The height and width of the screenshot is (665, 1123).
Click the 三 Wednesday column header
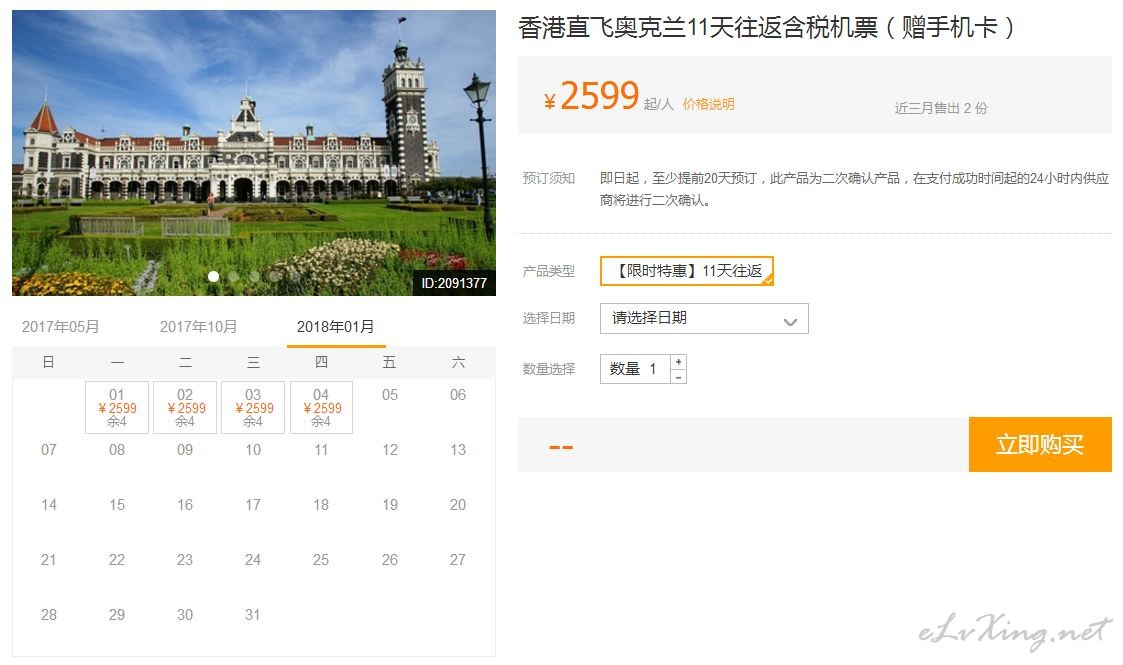pos(253,362)
